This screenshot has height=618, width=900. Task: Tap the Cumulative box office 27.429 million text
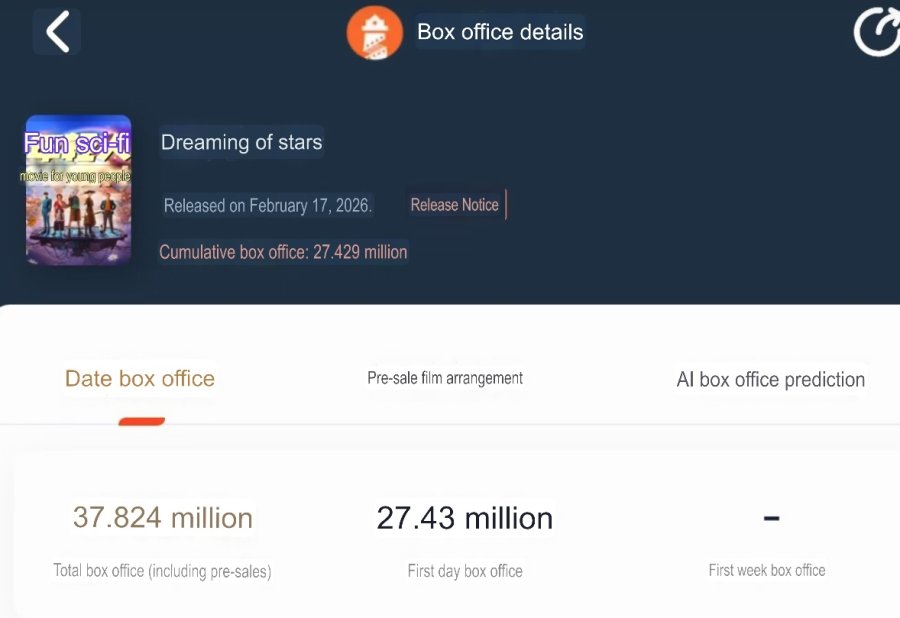(283, 252)
